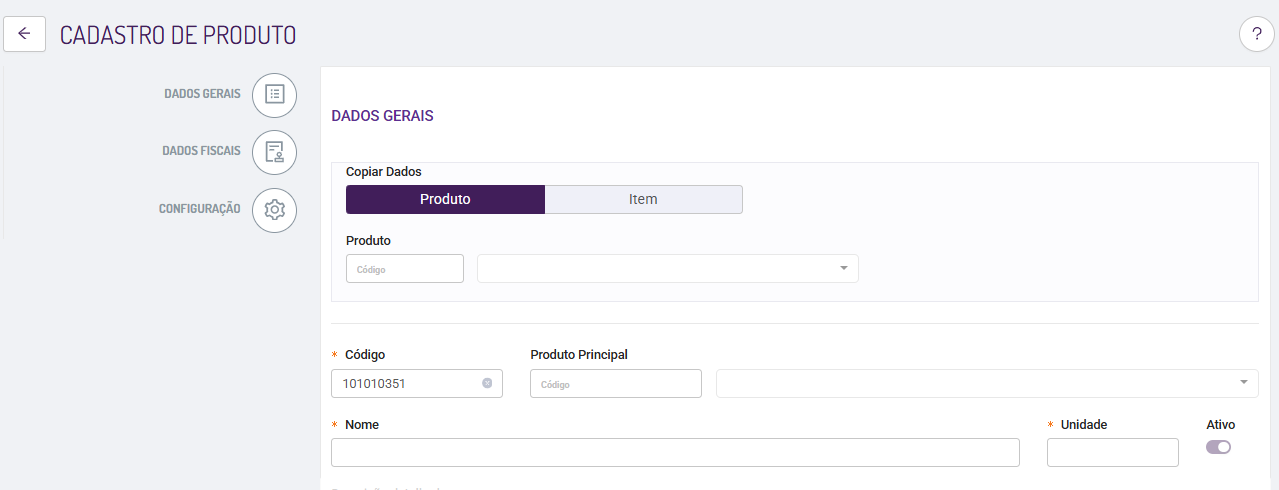Click the Produto Principal label
Screen dimensions: 1279x490
(x=579, y=354)
